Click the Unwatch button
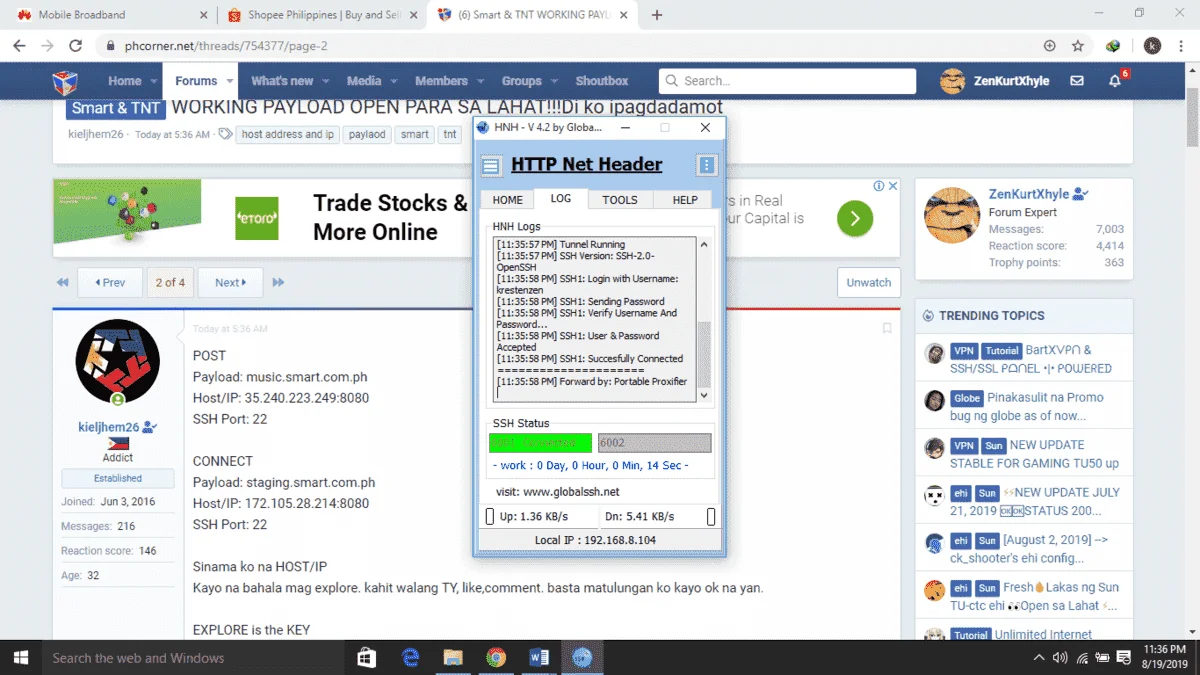1200x675 pixels. pyautogui.click(x=868, y=282)
